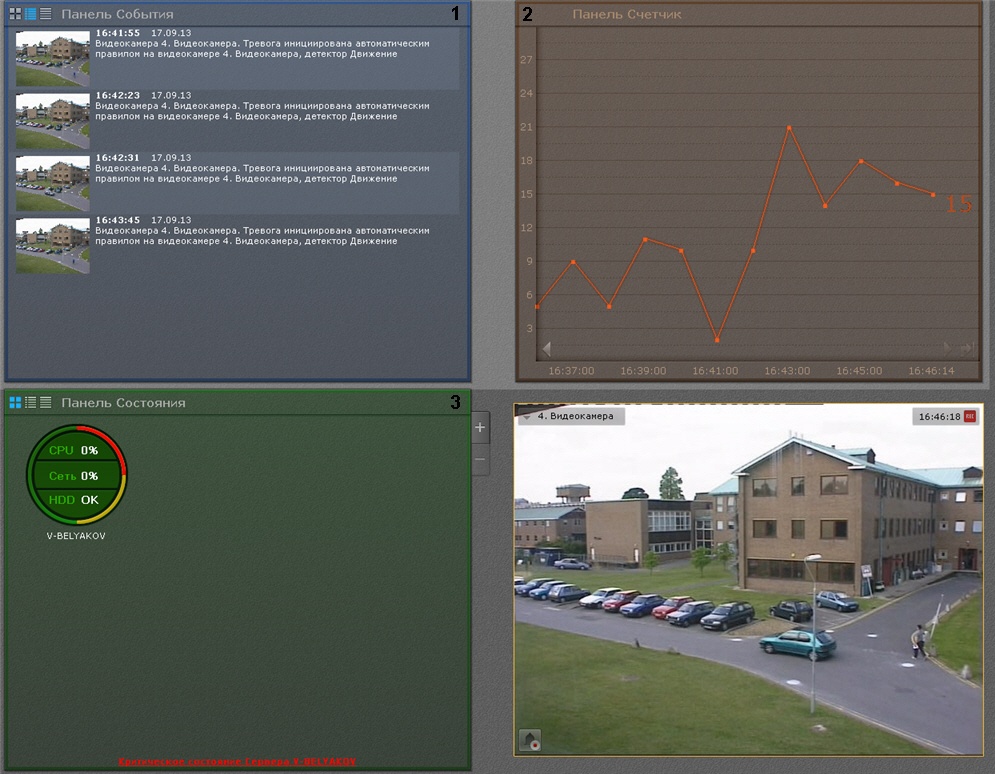Select detailed list view in Status panel

coord(30,402)
